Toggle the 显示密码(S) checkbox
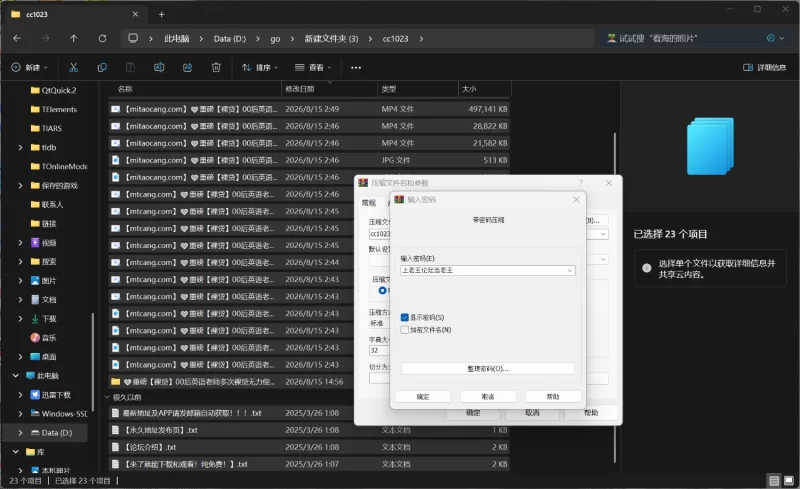 tap(405, 317)
